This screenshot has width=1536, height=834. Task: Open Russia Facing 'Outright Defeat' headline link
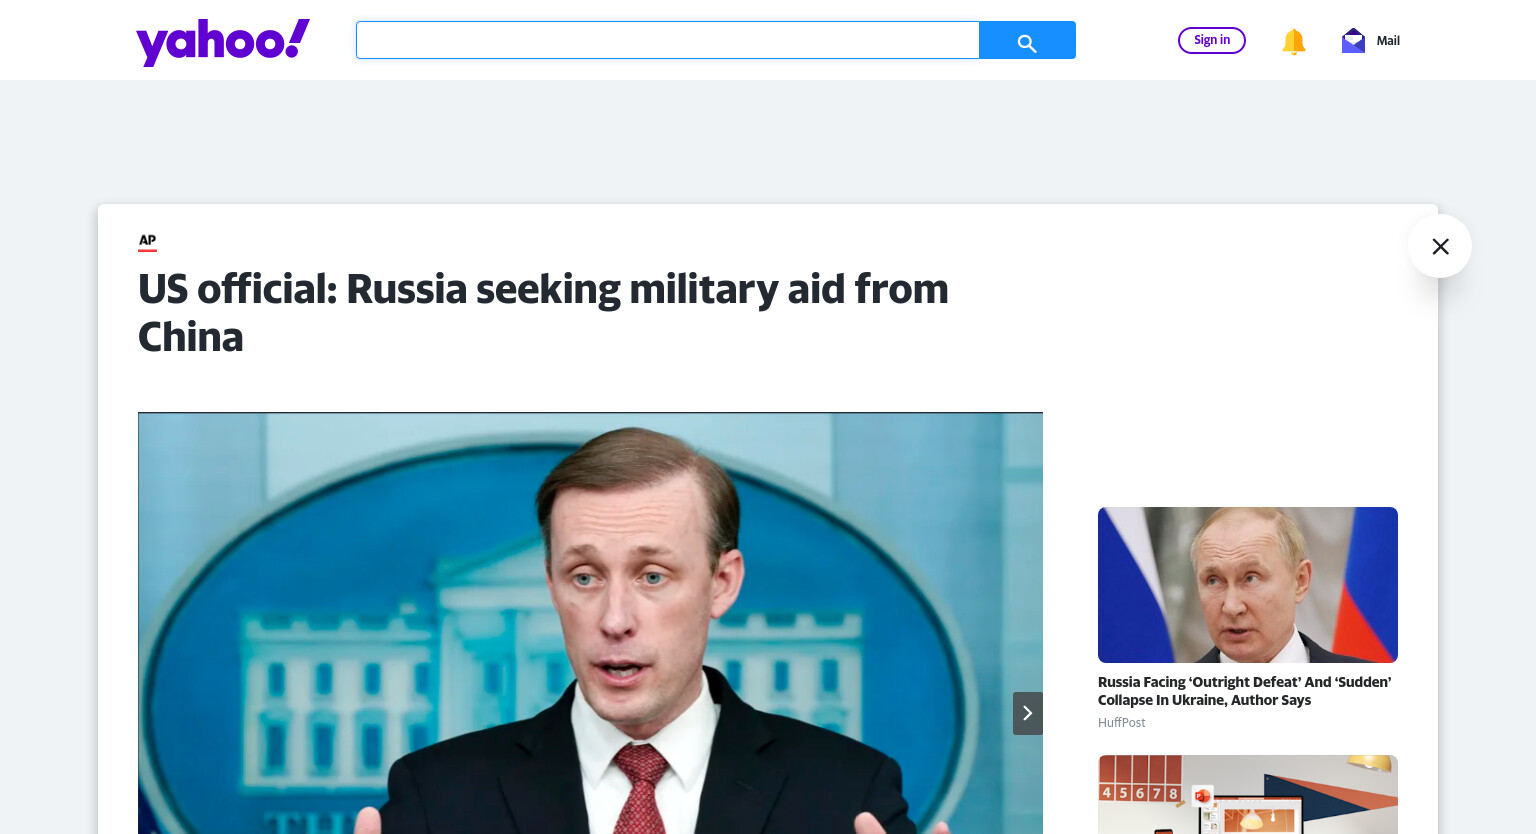[x=1244, y=691]
